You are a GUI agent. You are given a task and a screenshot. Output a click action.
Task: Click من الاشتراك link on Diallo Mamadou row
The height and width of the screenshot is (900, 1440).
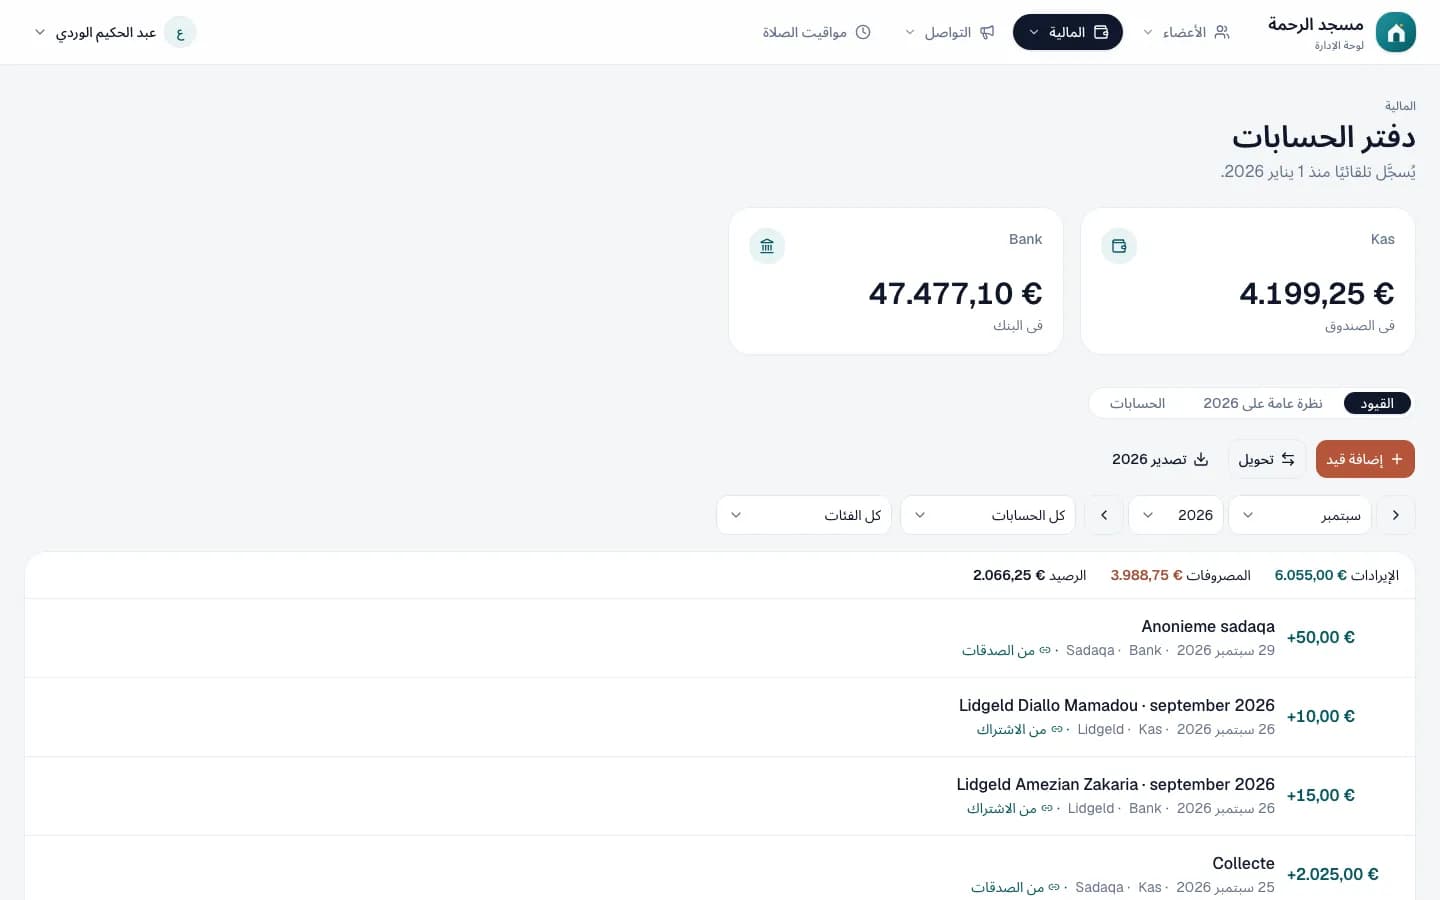[1020, 729]
